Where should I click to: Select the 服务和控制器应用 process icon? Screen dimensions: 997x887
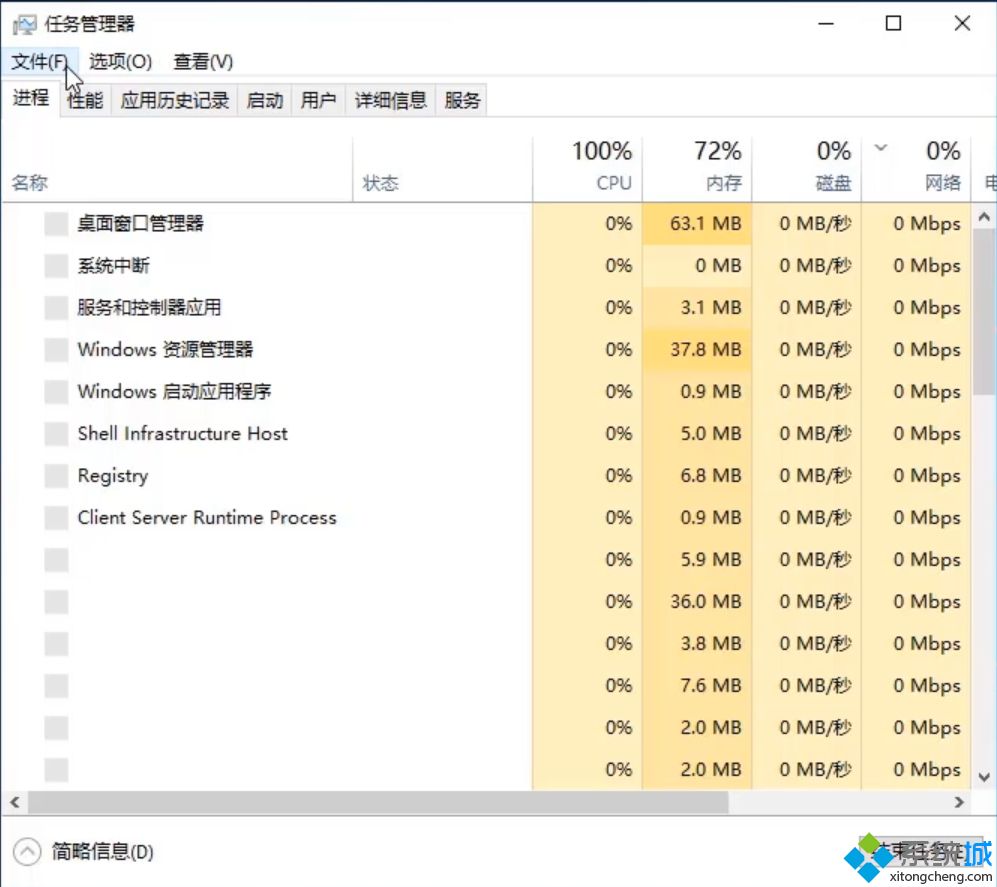[56, 308]
